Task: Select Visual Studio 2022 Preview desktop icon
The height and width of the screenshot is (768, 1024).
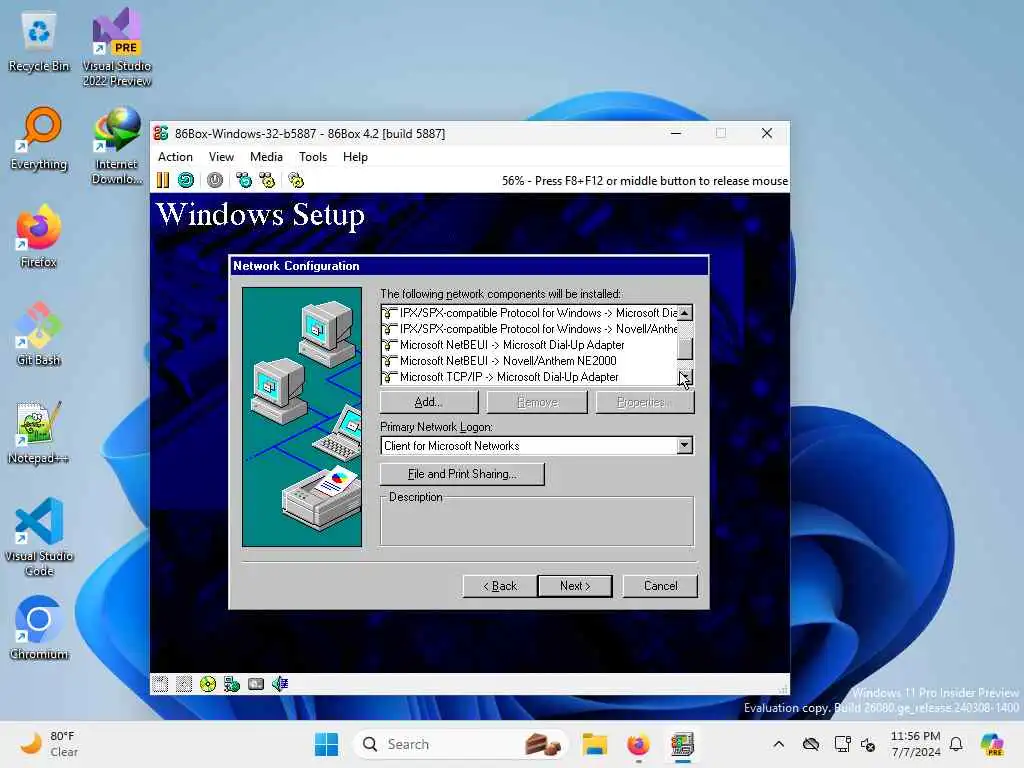Action: point(117,48)
